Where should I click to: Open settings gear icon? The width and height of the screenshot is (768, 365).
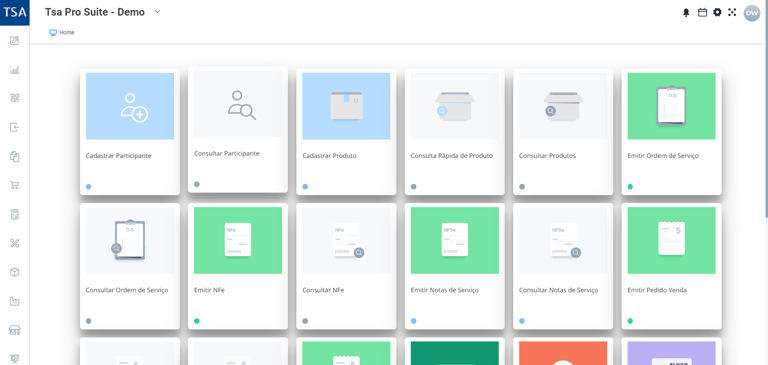tap(717, 13)
